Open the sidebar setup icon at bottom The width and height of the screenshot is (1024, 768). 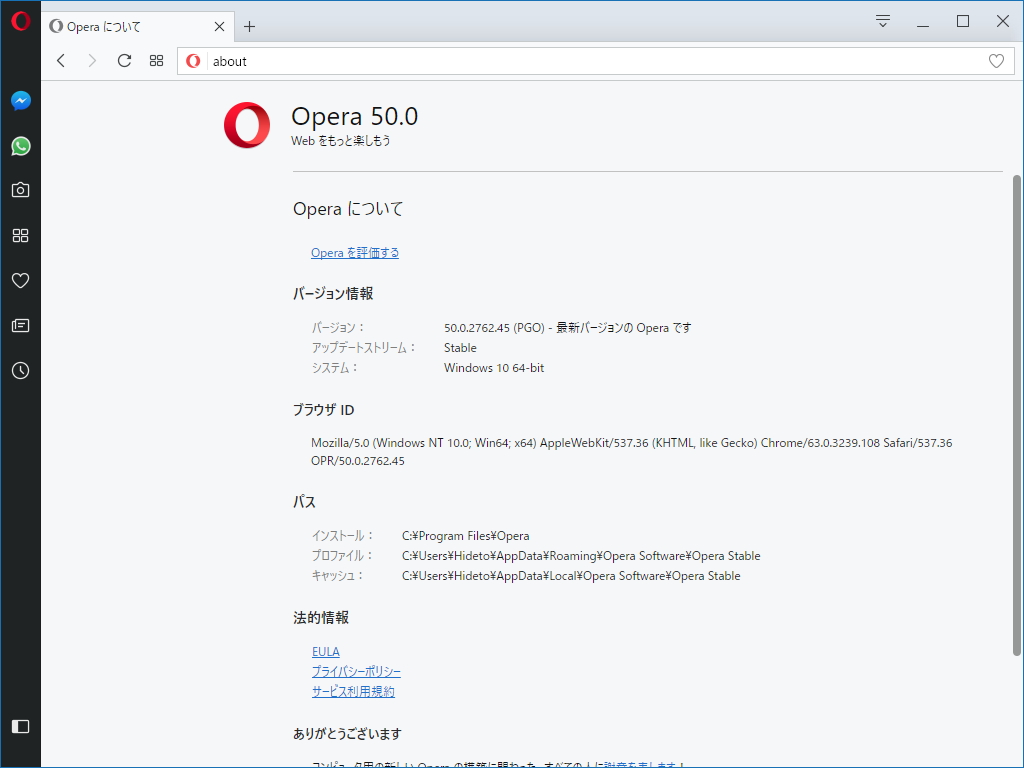click(20, 726)
